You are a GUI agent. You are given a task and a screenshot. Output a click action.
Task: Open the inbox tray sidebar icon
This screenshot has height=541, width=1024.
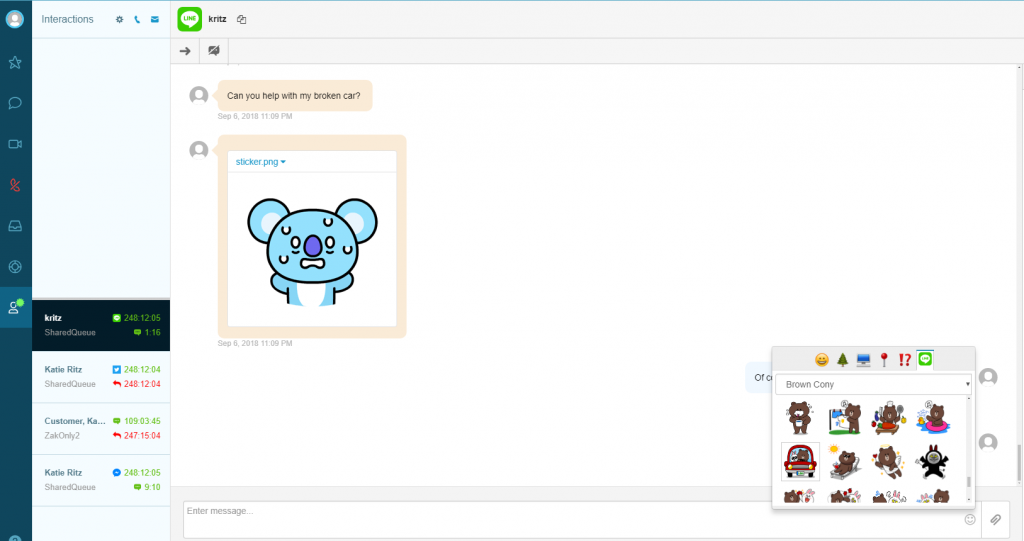point(15,226)
